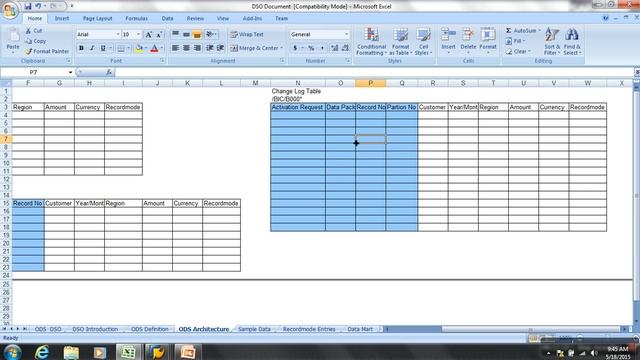
Task: Click the insert function fx button
Action: tap(109, 72)
